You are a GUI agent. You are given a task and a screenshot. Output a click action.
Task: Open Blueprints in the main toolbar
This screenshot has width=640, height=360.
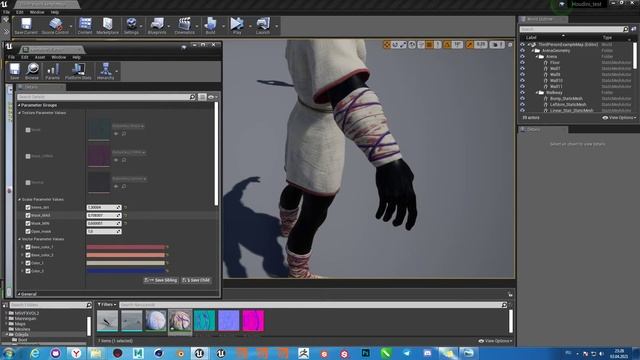click(x=157, y=26)
